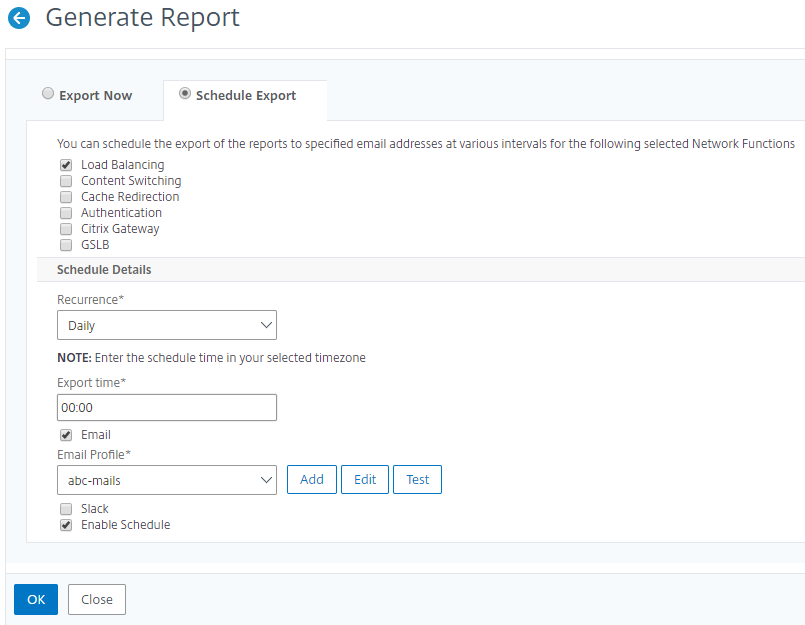Select the Export Now radio button
This screenshot has height=625, width=805.
48,93
